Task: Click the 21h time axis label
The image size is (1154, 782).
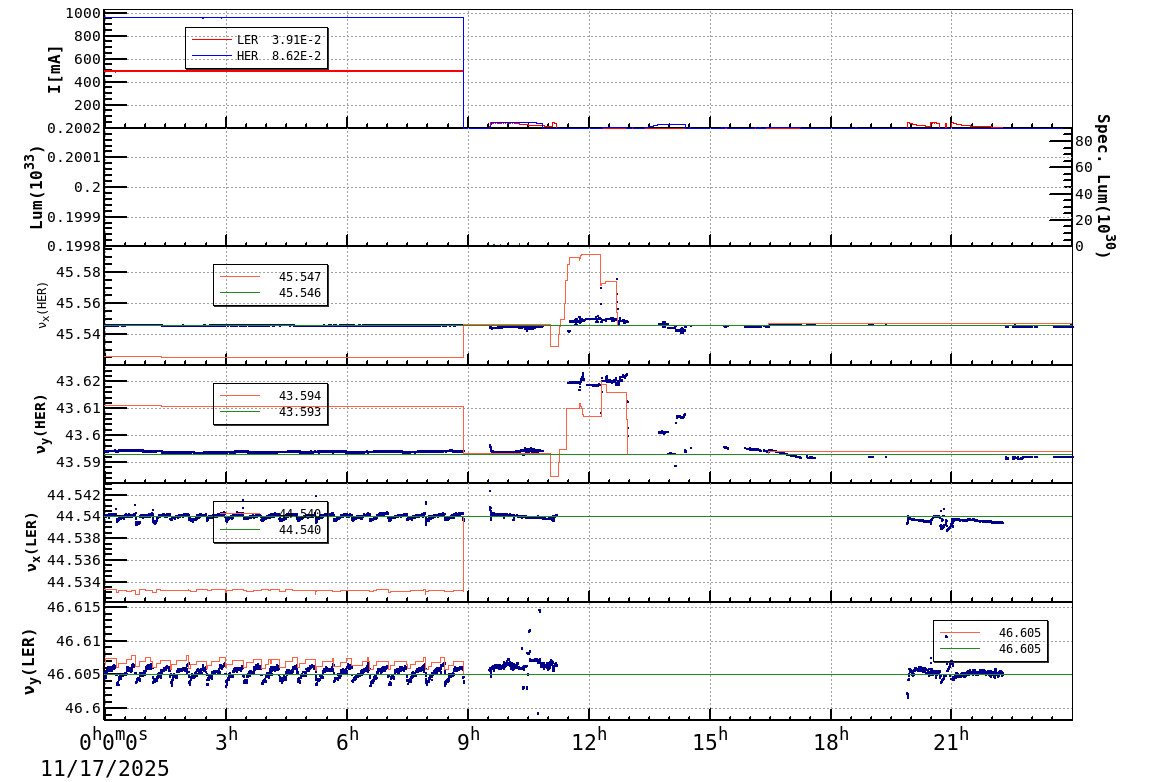Action: [x=951, y=739]
